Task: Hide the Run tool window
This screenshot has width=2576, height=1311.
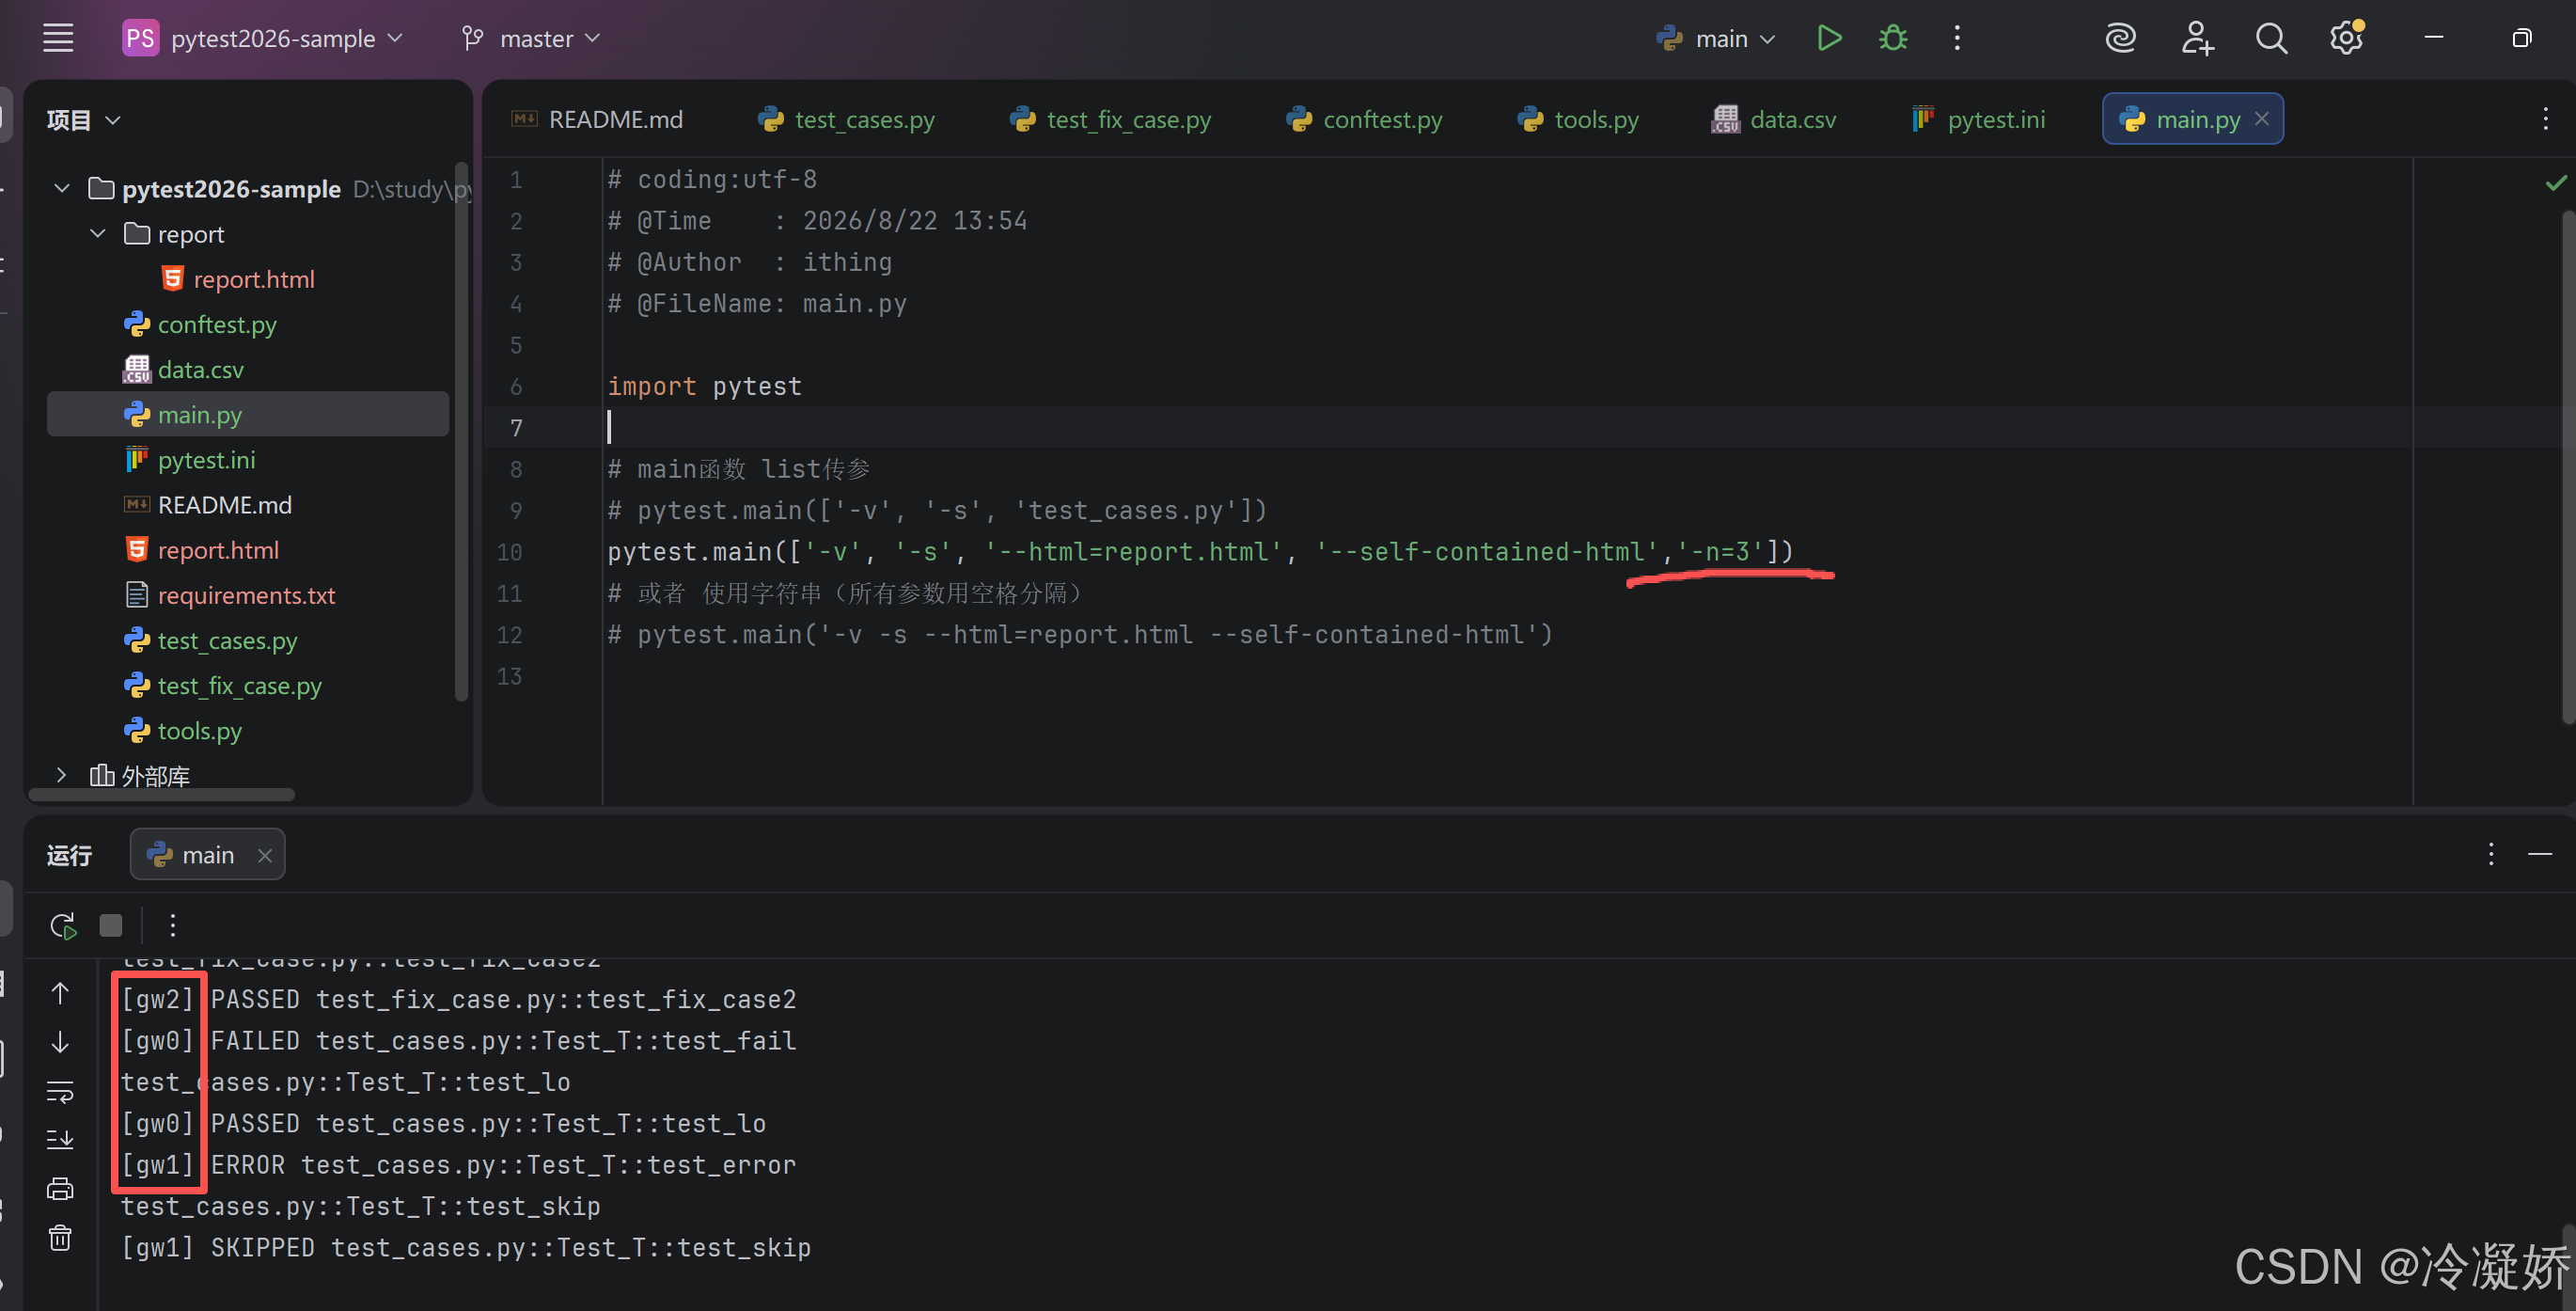Action: coord(2540,854)
